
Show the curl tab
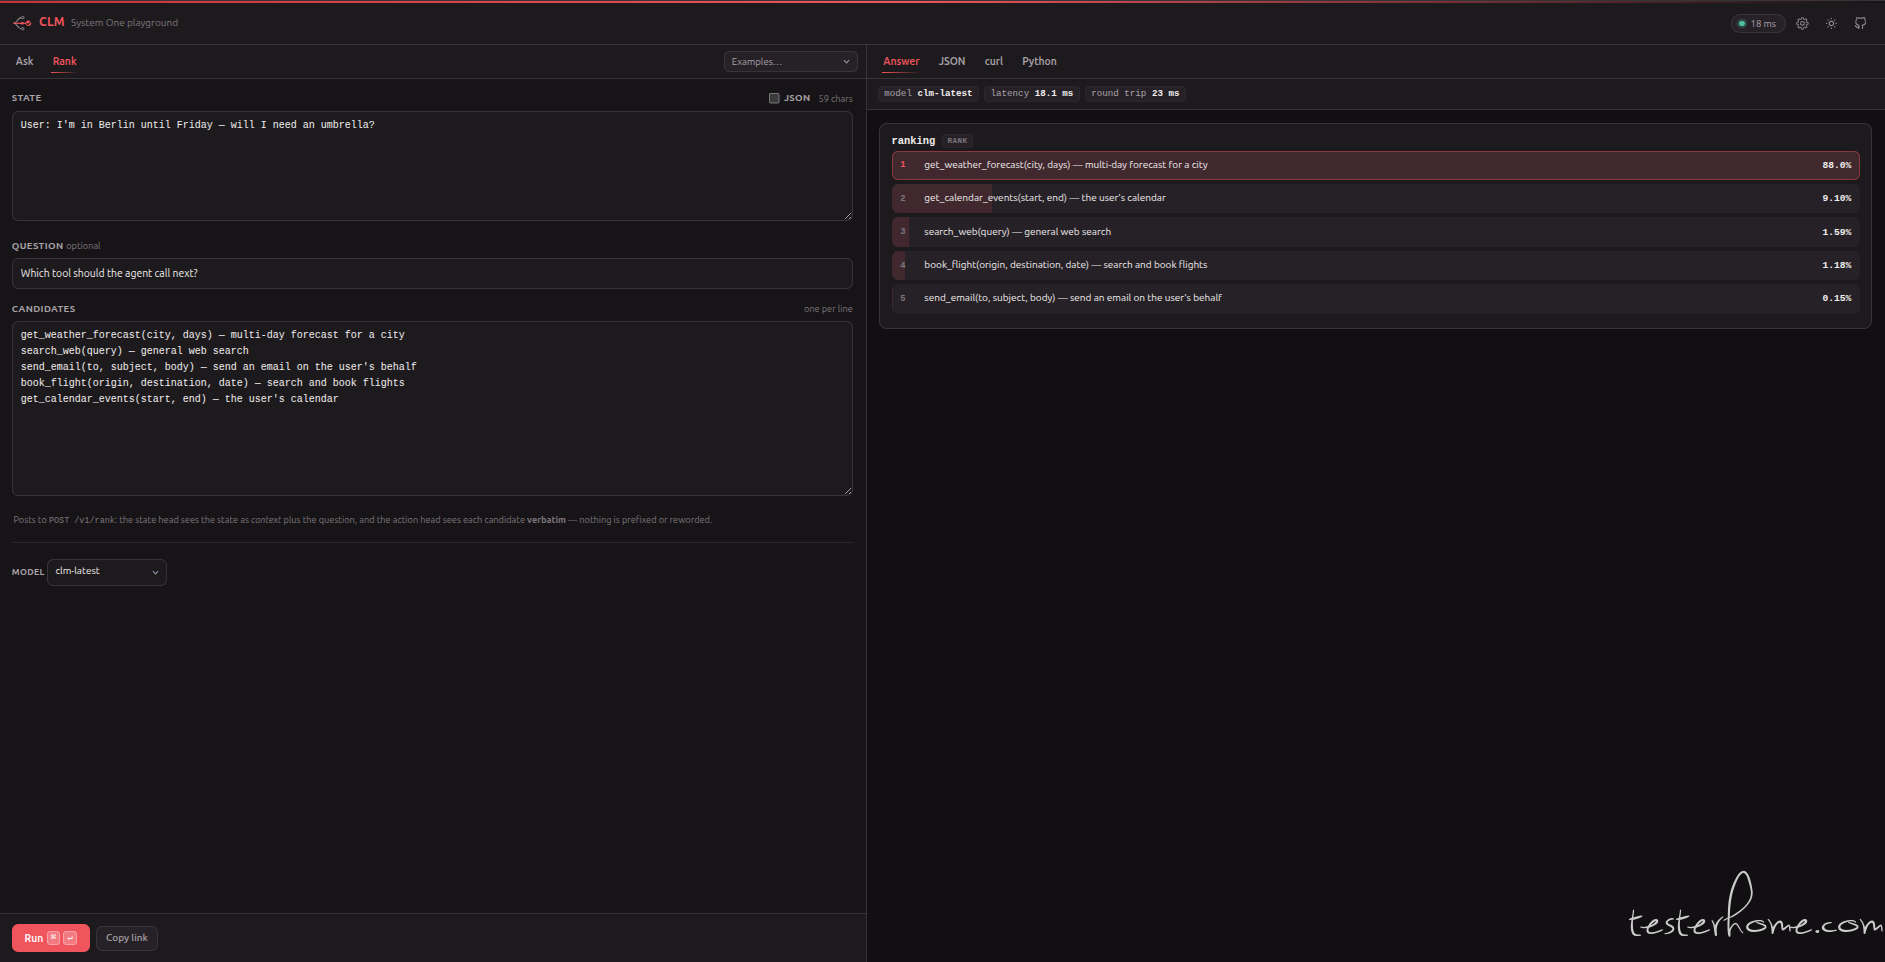pyautogui.click(x=994, y=61)
